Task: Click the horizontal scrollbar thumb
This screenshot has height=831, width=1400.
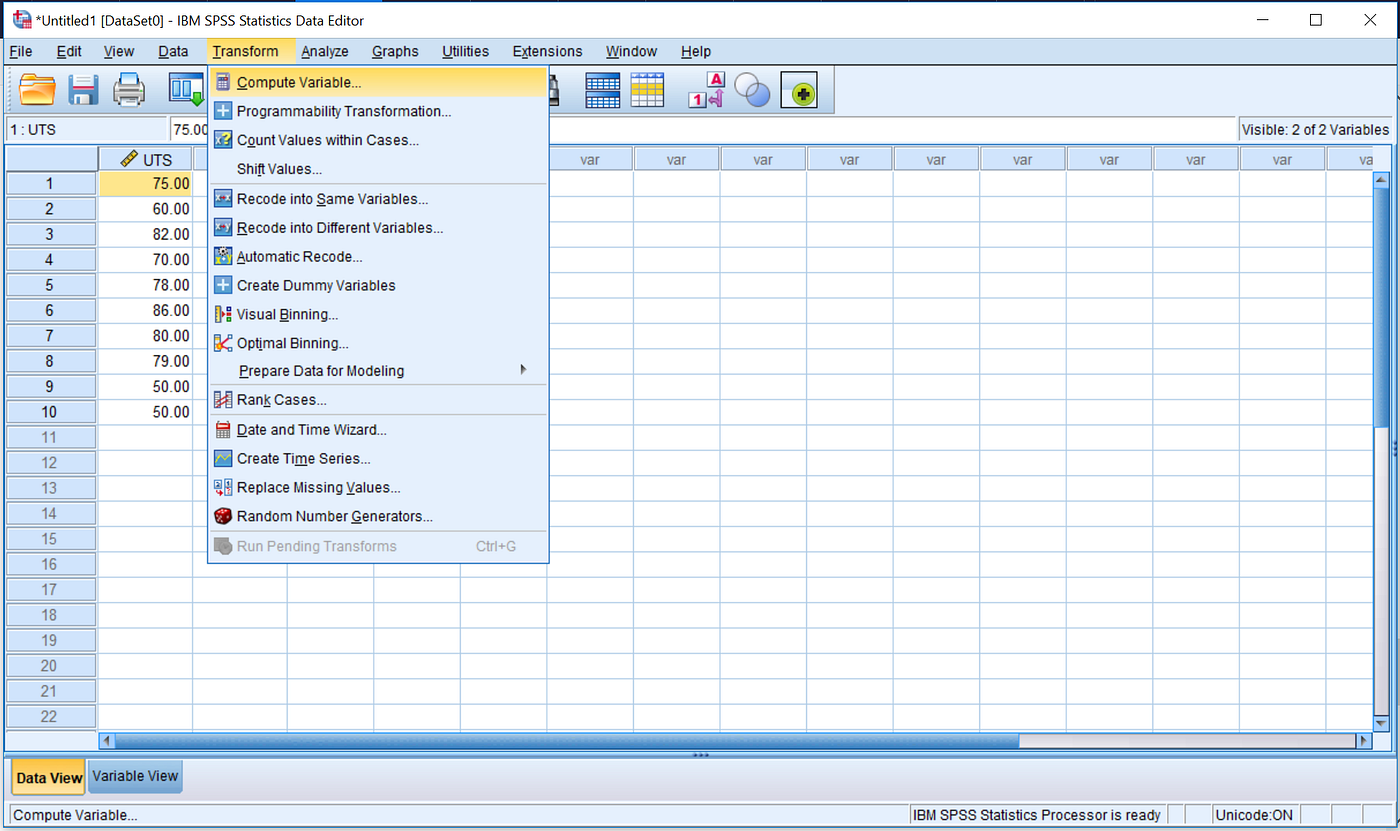Action: (567, 741)
